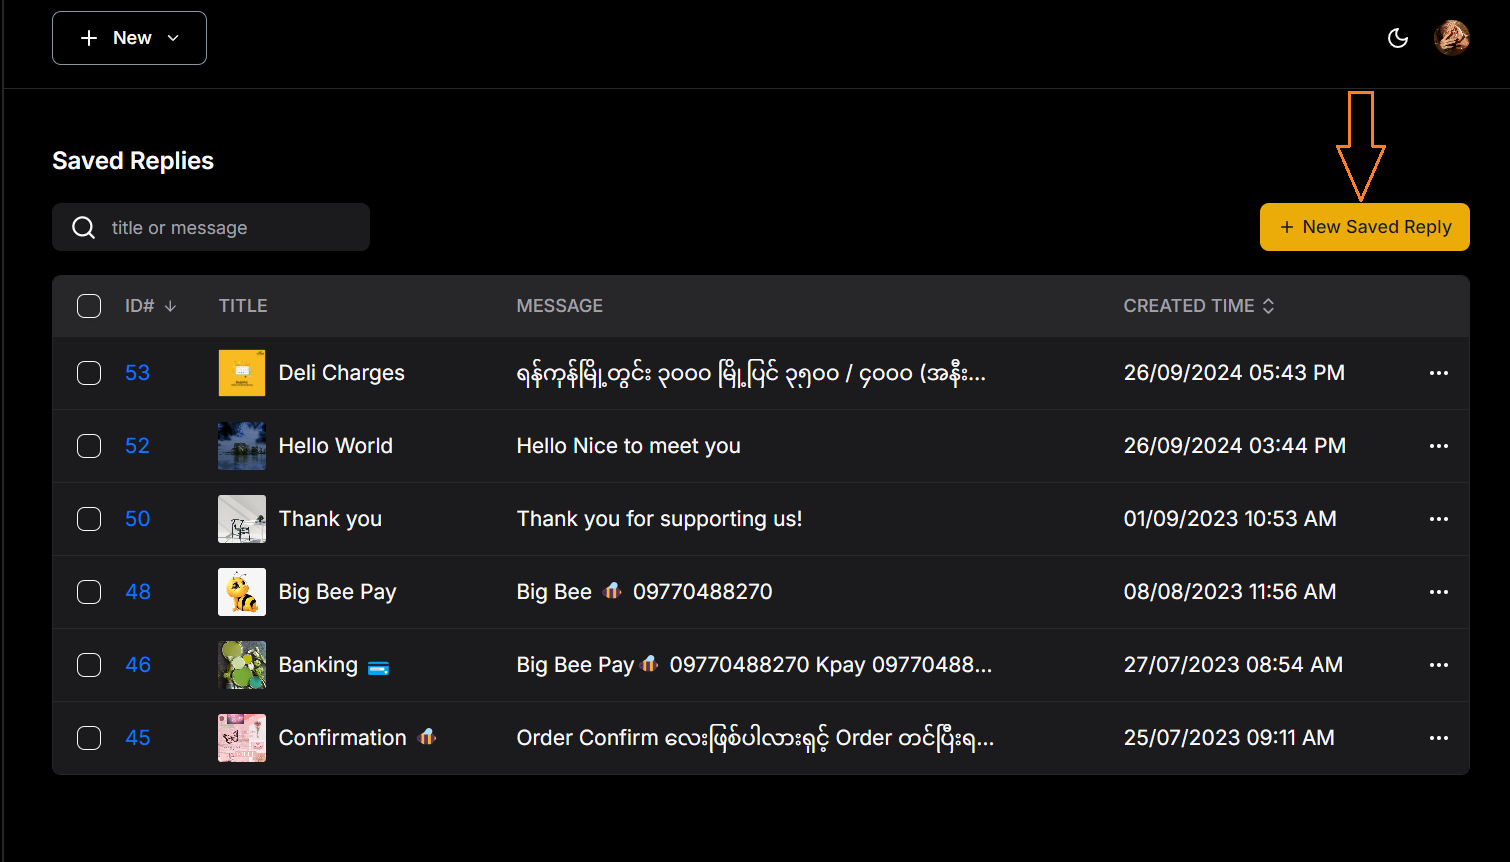Click the title or message search field

pyautogui.click(x=211, y=227)
